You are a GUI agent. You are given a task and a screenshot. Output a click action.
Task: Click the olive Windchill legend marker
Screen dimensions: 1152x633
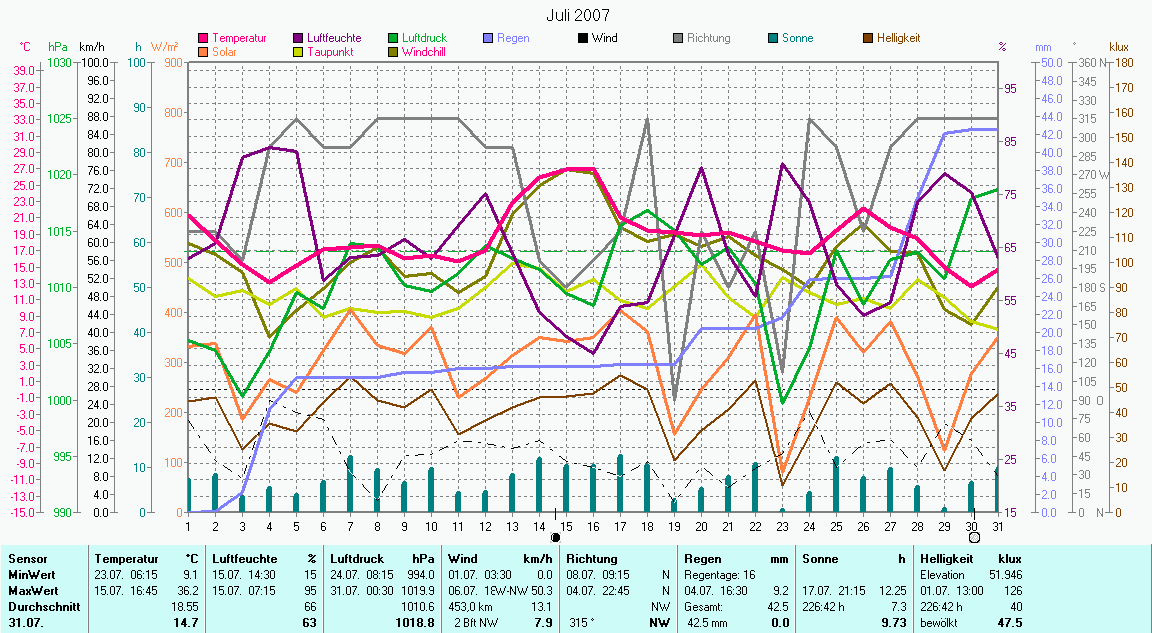[x=394, y=52]
